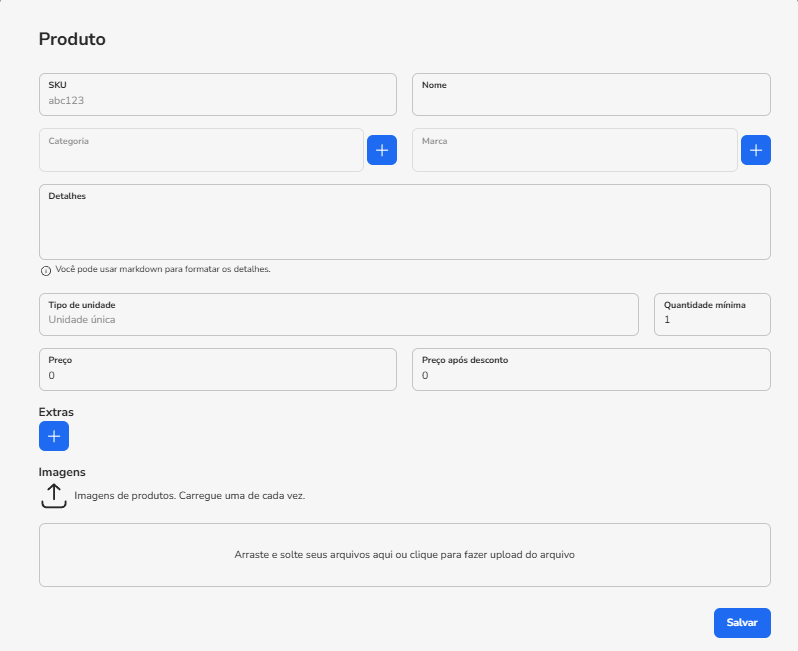Image resolution: width=798 pixels, height=651 pixels.
Task: Open the Marca dropdown field
Action: [x=575, y=150]
